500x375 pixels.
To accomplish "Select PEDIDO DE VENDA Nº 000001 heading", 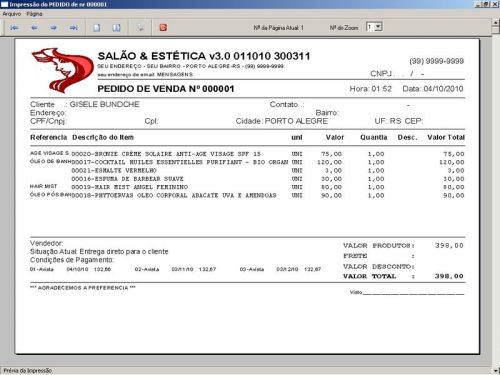I will point(166,89).
